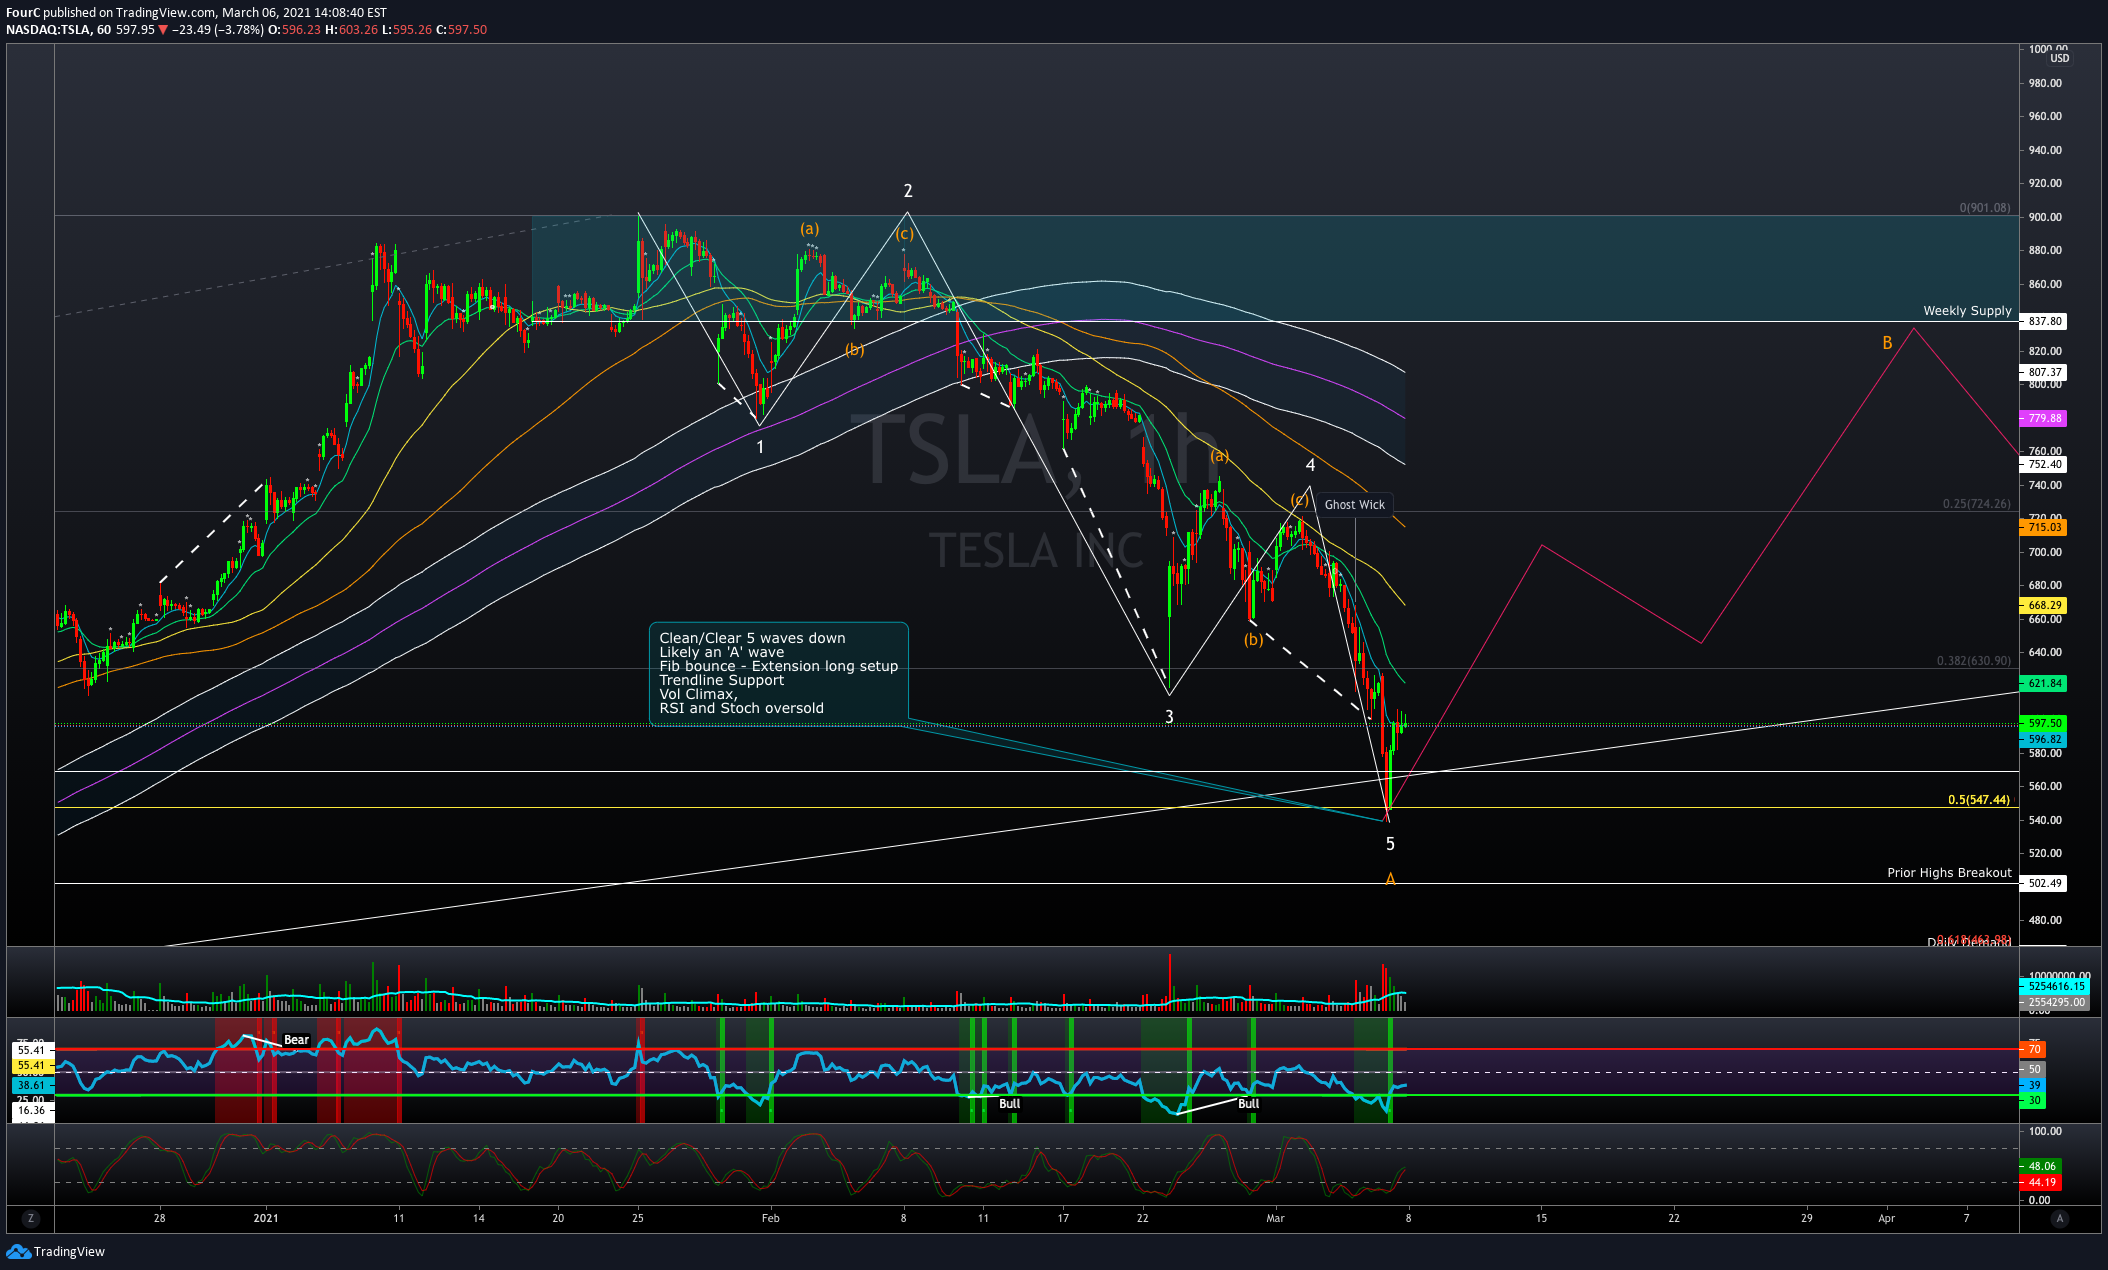Image resolution: width=2108 pixels, height=1270 pixels.
Task: Click the 752.40 price axis label
Action: [2044, 464]
